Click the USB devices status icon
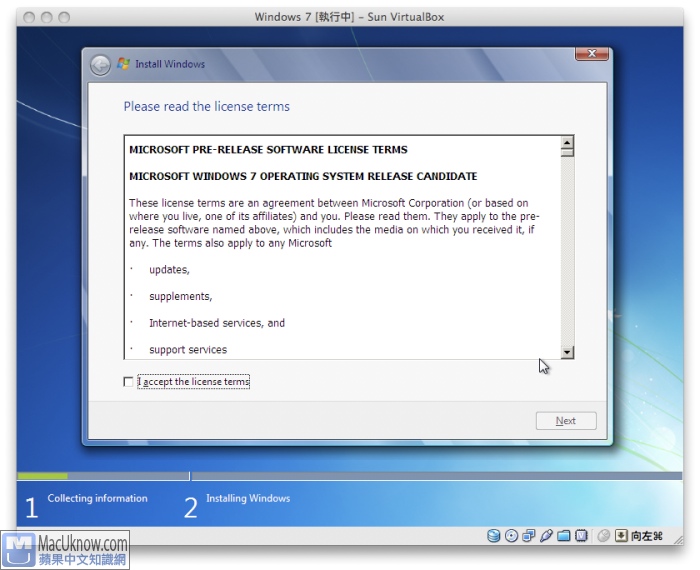This screenshot has height=570, width=700. 546,536
